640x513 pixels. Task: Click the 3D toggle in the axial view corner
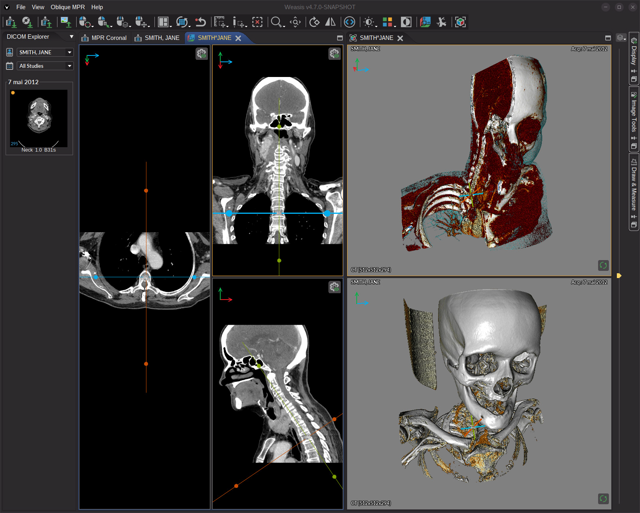point(202,53)
